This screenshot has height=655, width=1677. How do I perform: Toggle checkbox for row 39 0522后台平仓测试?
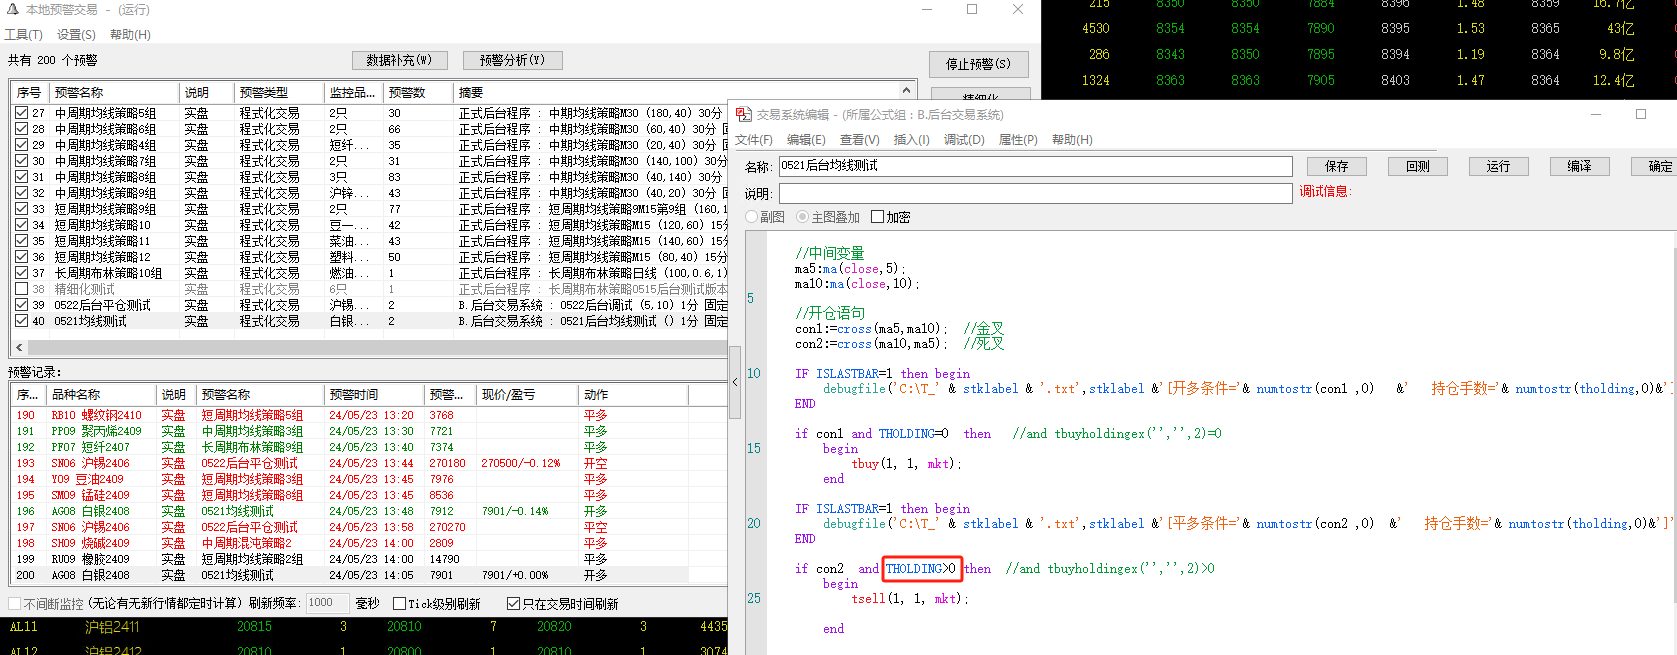21,305
